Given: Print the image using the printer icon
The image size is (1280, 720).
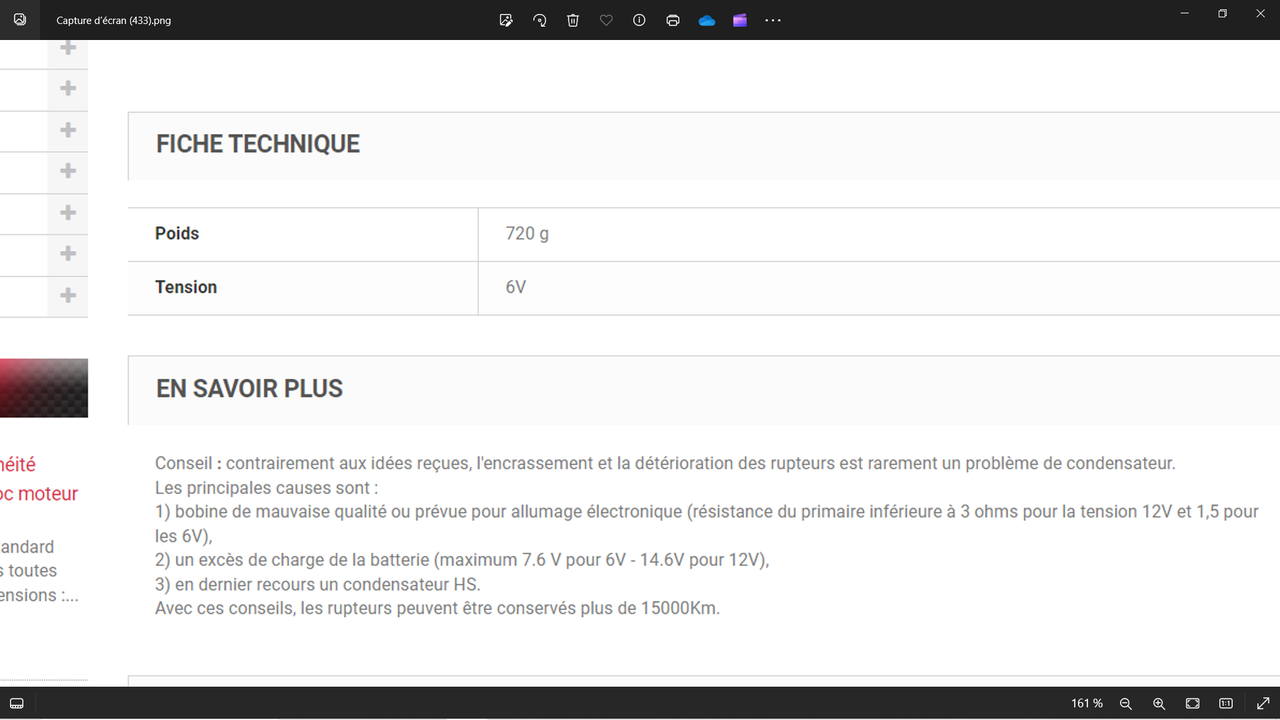Looking at the screenshot, I should tap(673, 20).
